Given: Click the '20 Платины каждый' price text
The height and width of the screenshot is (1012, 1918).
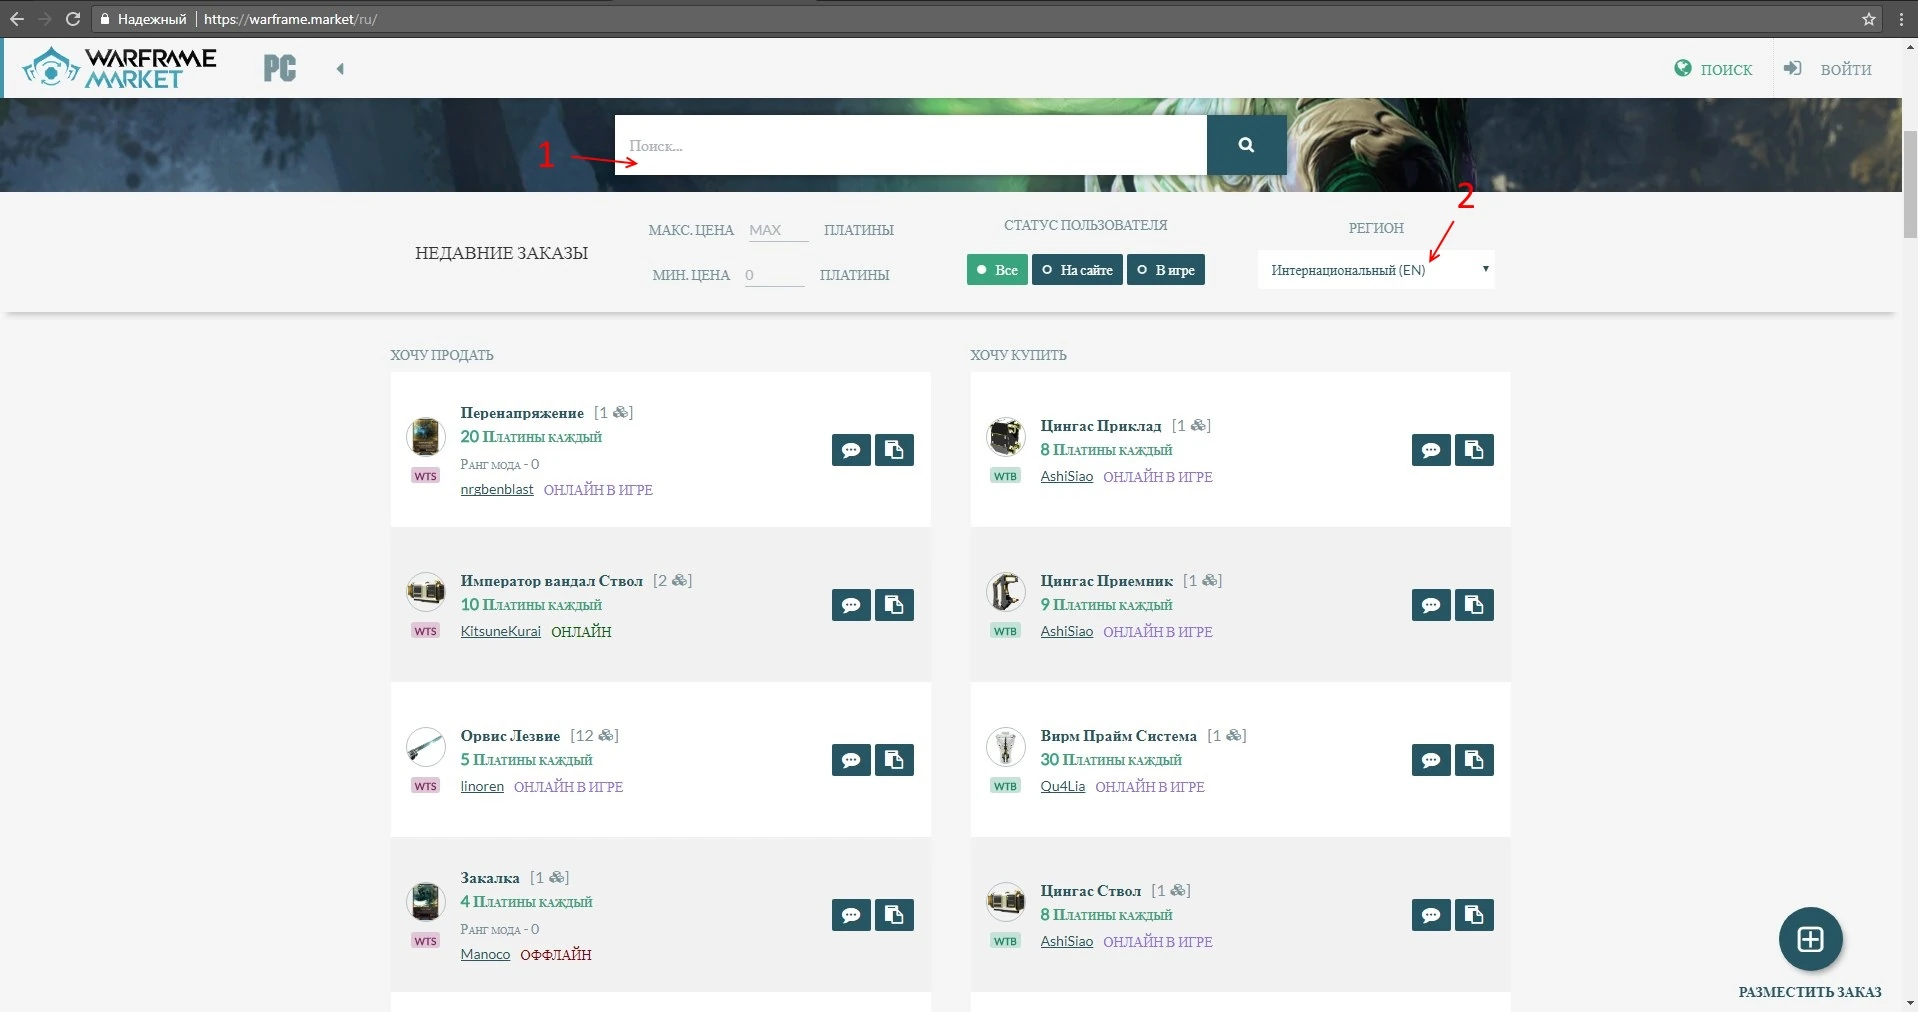Looking at the screenshot, I should coord(531,437).
